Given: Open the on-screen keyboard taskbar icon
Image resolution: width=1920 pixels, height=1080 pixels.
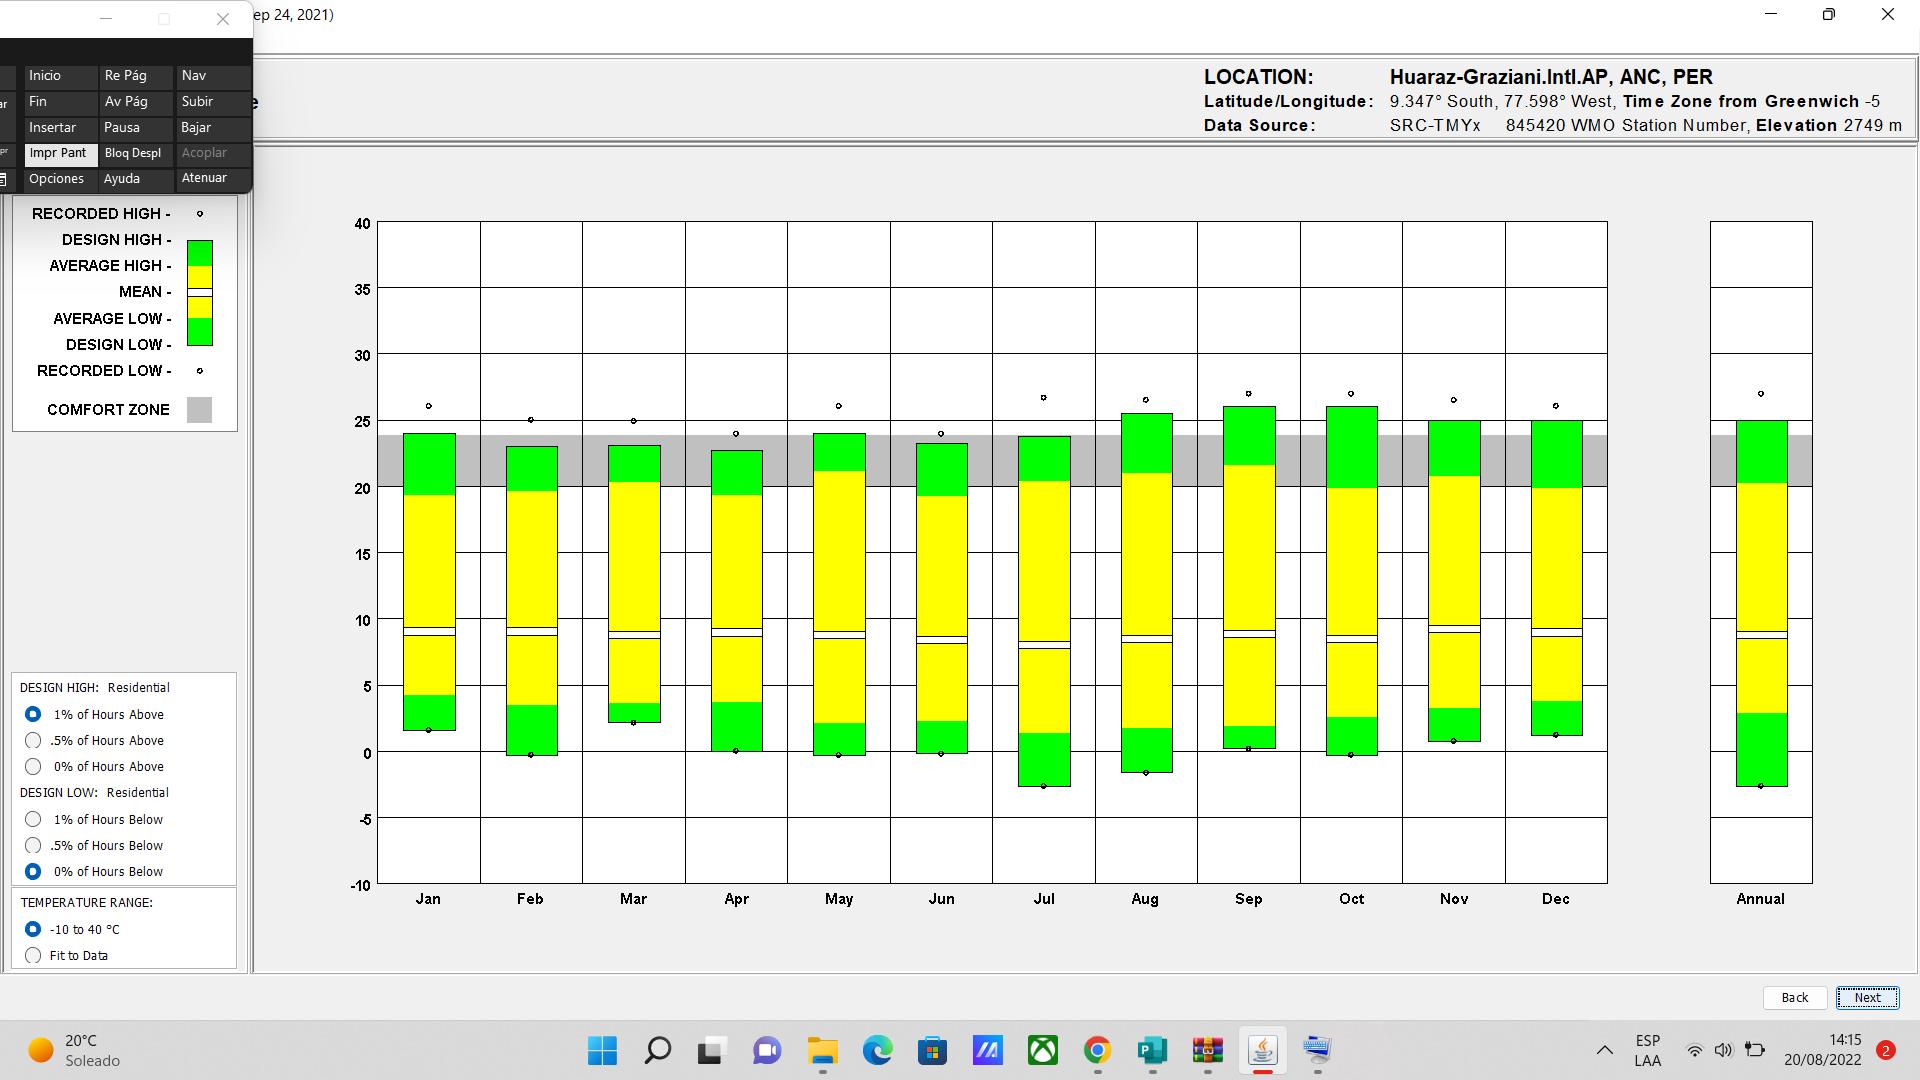Looking at the screenshot, I should click(1317, 1050).
